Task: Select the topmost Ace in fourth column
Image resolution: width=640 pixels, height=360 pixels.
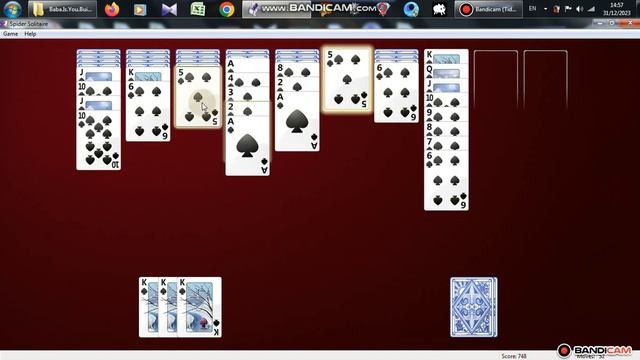Action: click(247, 65)
